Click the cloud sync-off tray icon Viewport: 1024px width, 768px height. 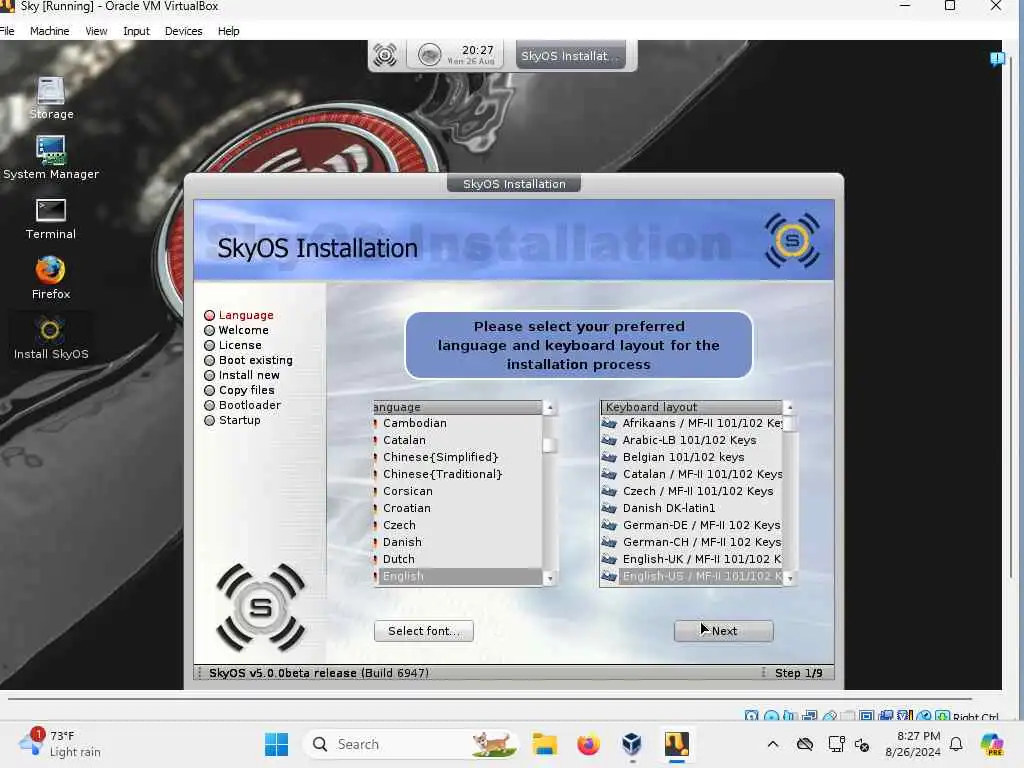pyautogui.click(x=805, y=744)
